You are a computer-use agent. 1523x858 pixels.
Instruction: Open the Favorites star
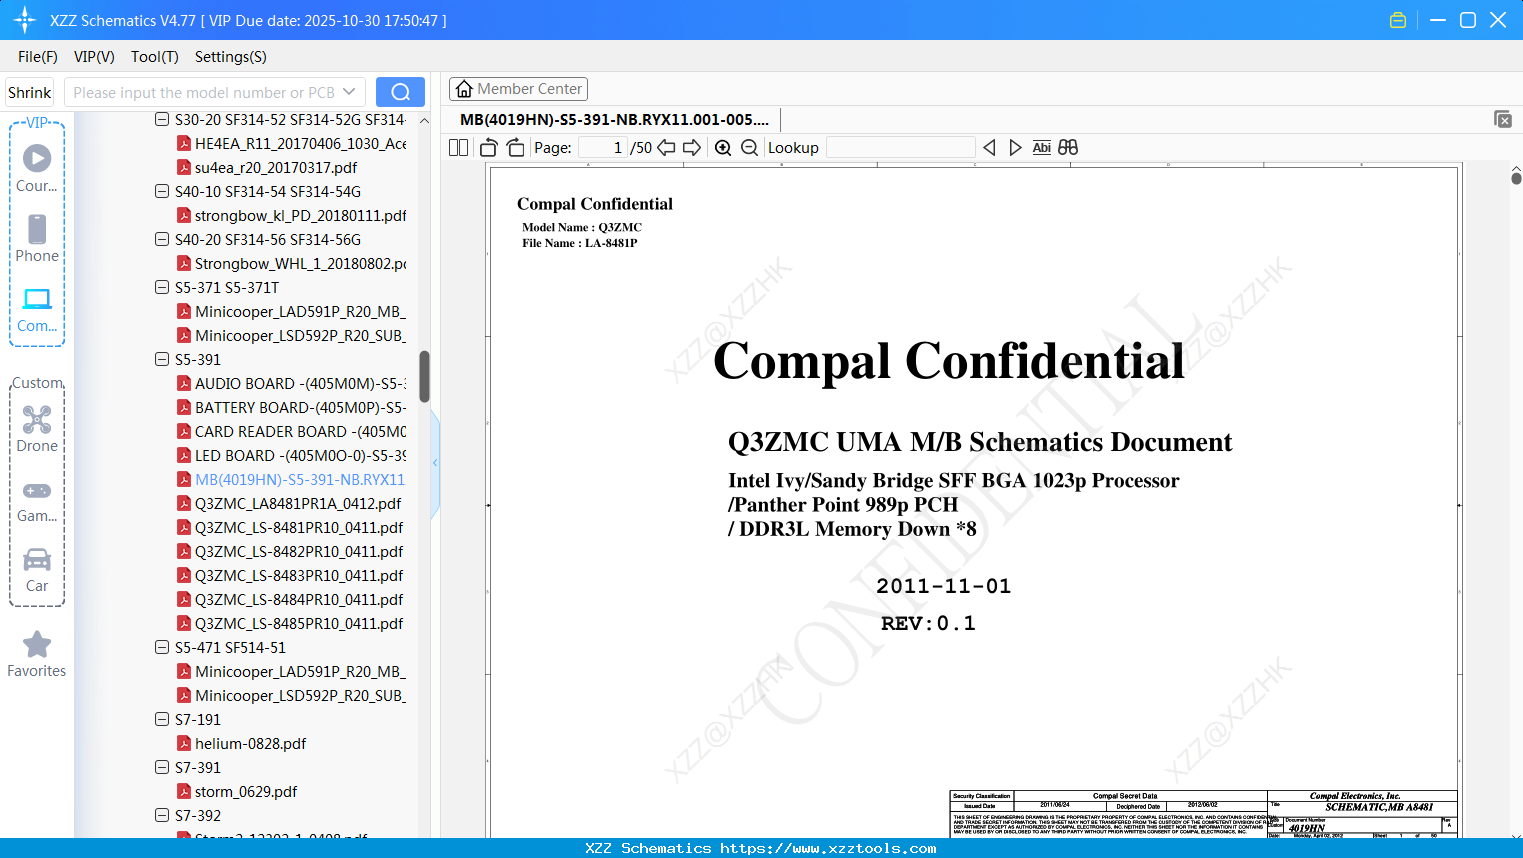click(x=37, y=654)
